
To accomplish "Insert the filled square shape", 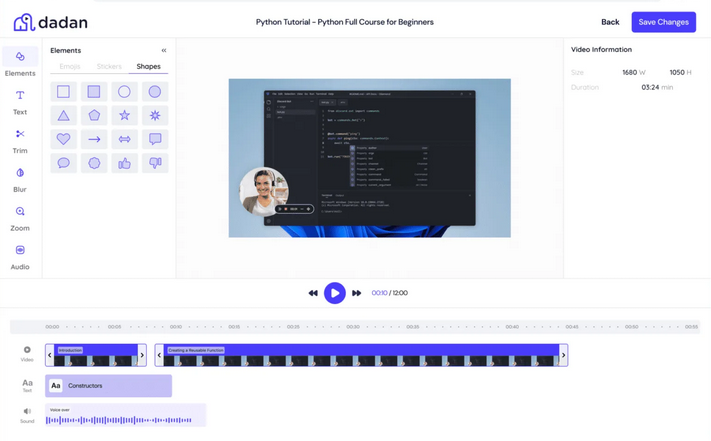I will click(x=94, y=92).
